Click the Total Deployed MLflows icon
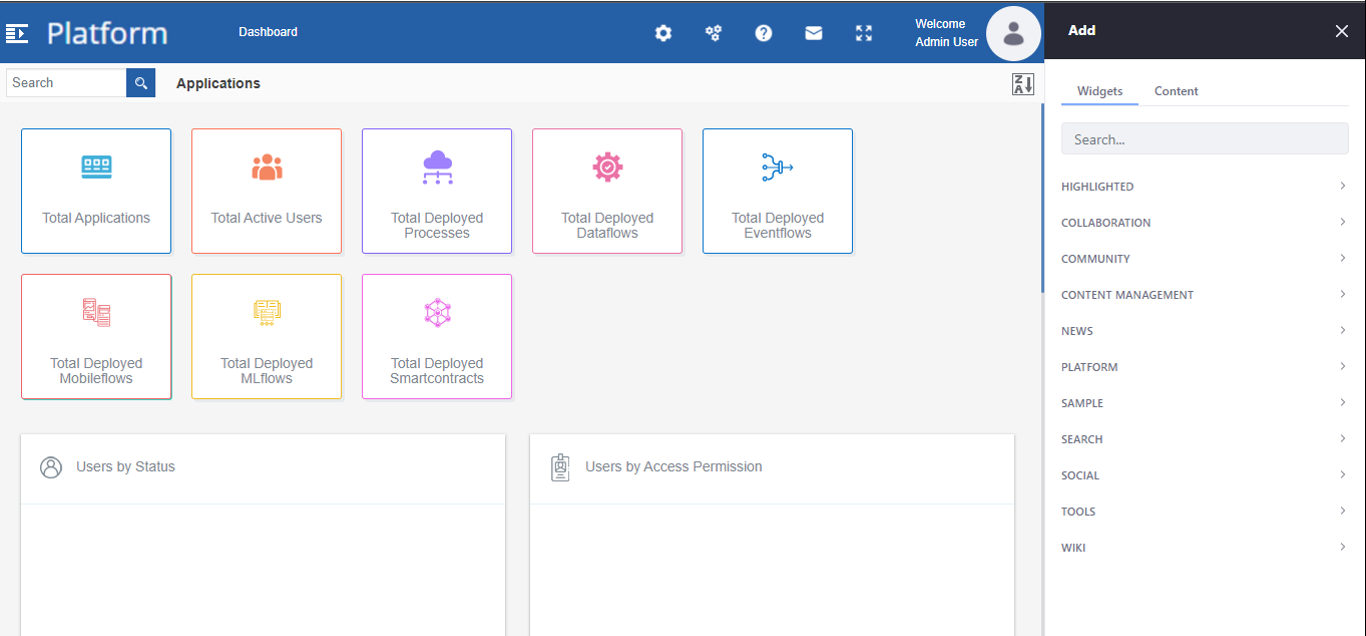1366x636 pixels. coord(267,312)
